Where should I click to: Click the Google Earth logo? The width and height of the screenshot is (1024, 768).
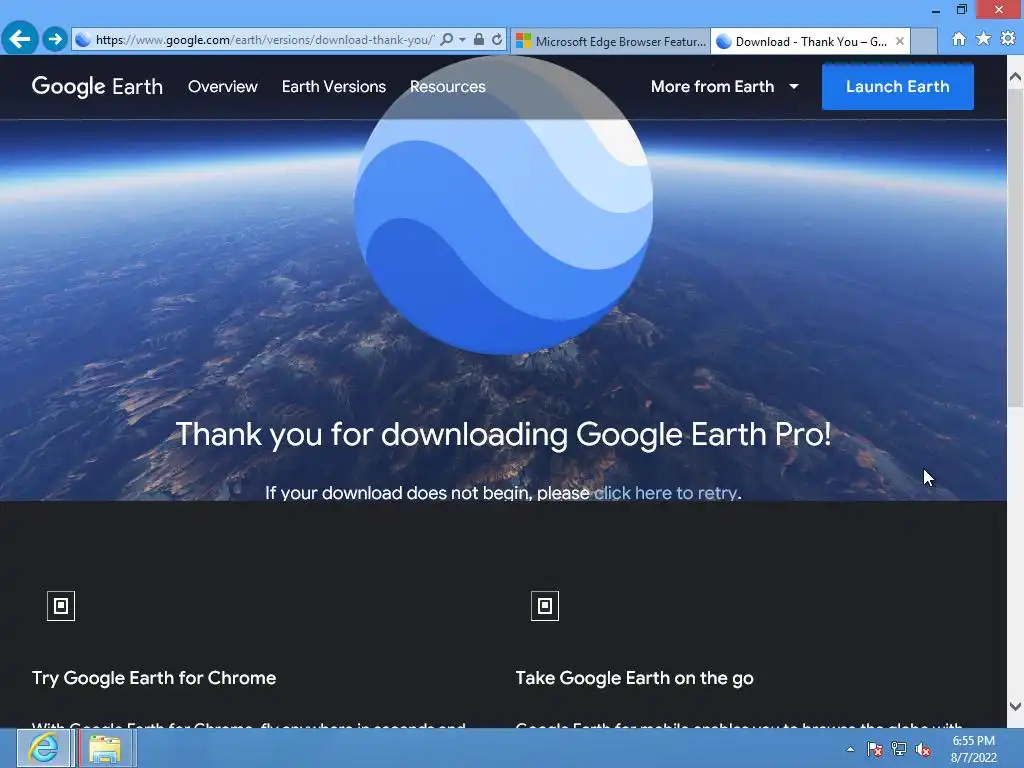(x=97, y=87)
